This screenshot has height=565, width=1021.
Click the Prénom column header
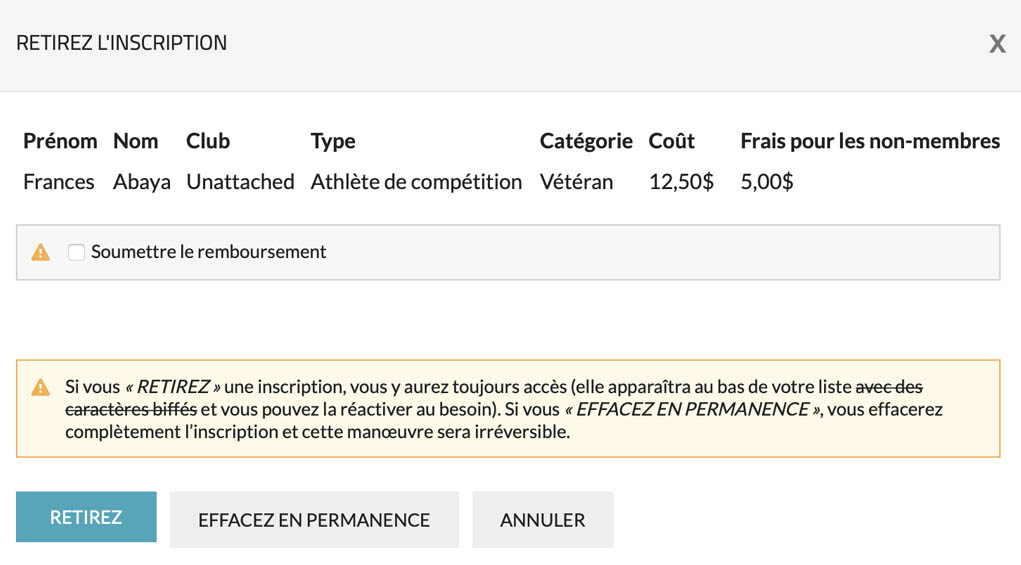pos(60,141)
